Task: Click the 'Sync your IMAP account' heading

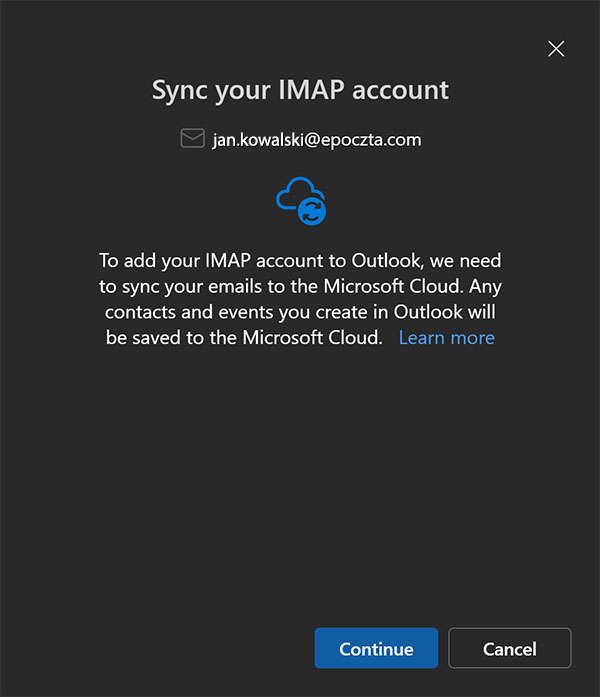Action: point(300,89)
